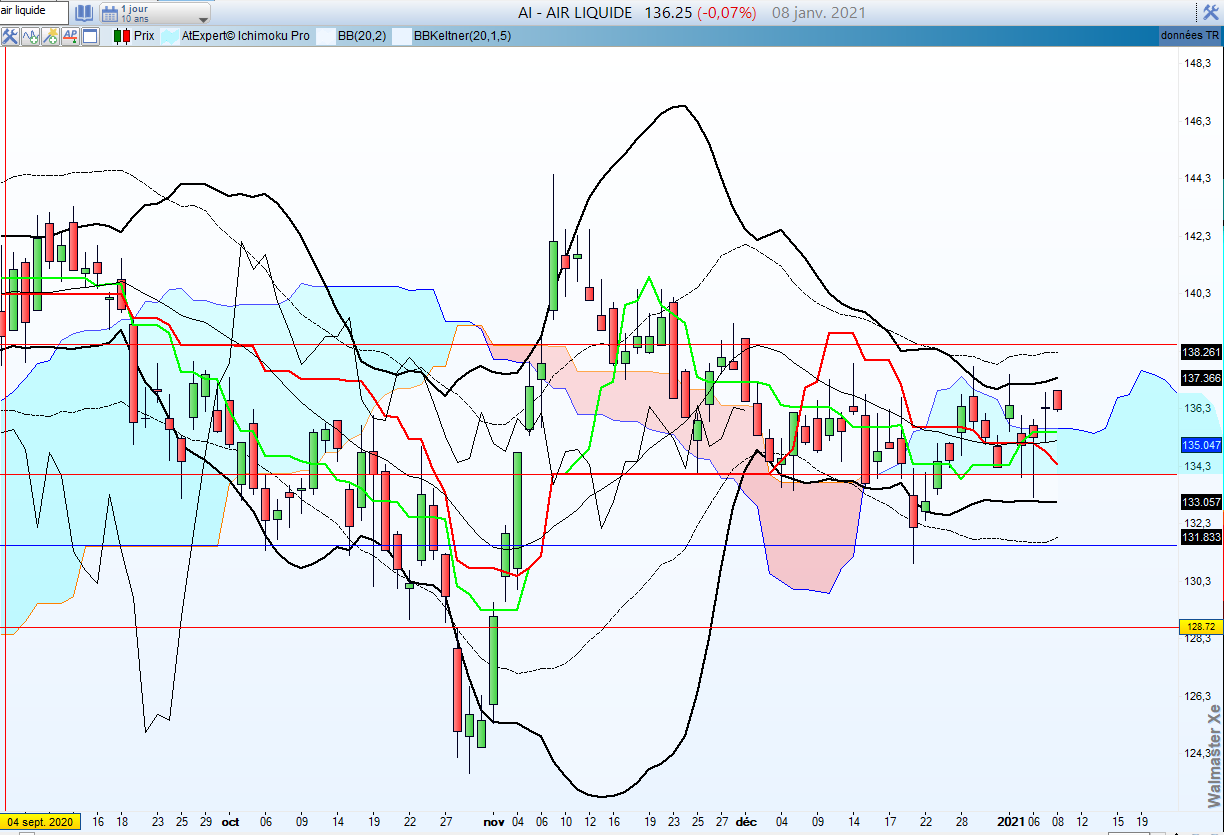Image resolution: width=1224 pixels, height=835 pixels.
Task: Click the 138.261 price label
Action: click(1201, 352)
